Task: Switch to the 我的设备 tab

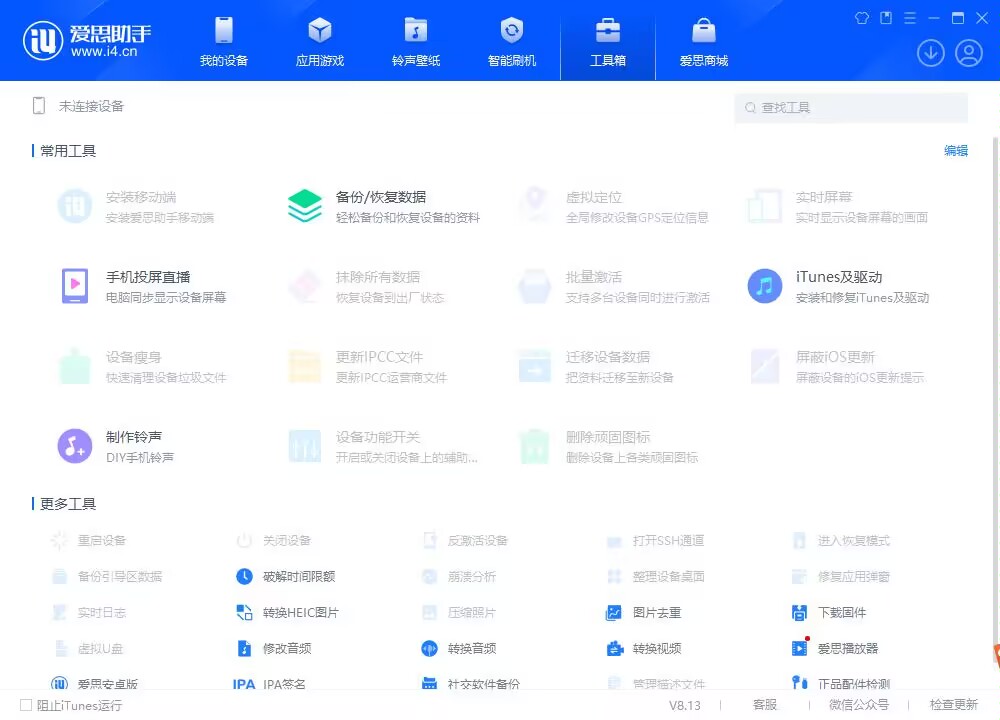Action: [224, 41]
